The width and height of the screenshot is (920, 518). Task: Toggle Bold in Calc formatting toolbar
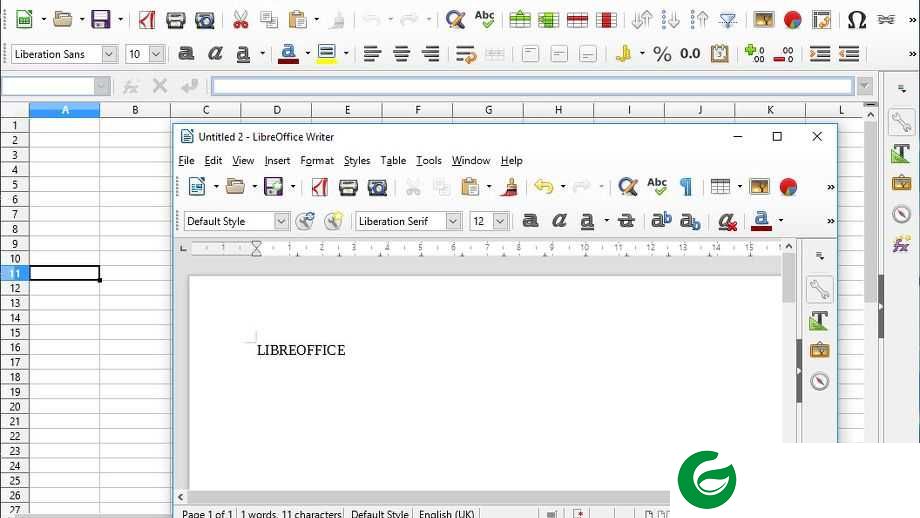click(x=186, y=54)
